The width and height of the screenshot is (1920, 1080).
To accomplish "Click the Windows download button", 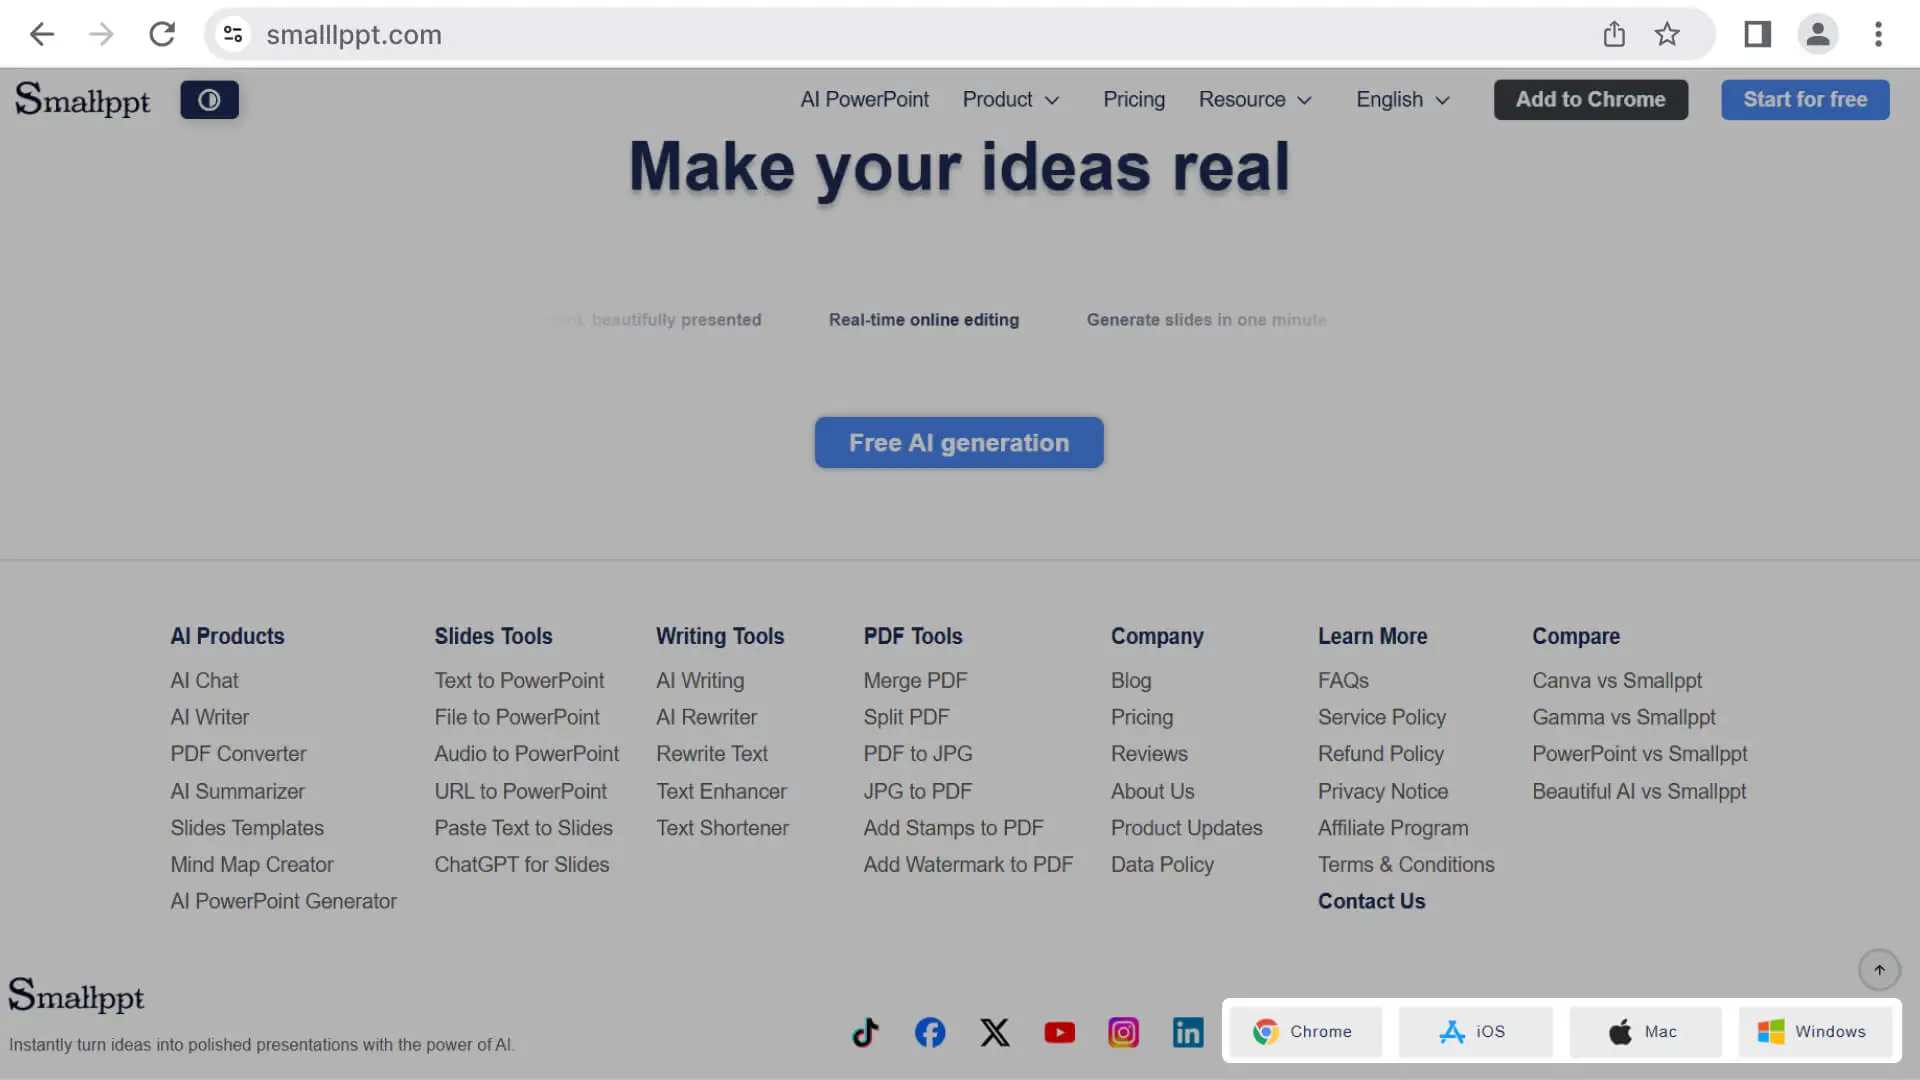I will pos(1815,1031).
